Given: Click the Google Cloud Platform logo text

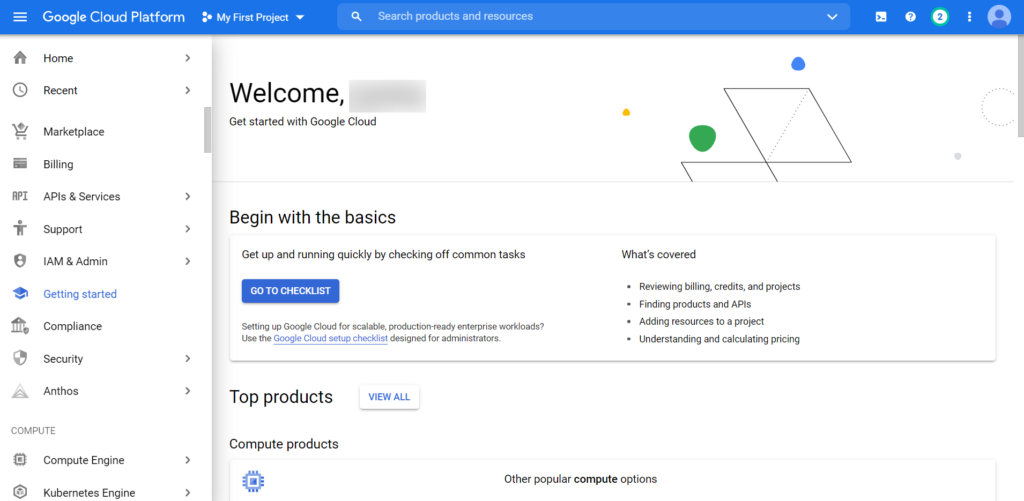Looking at the screenshot, I should (x=114, y=17).
